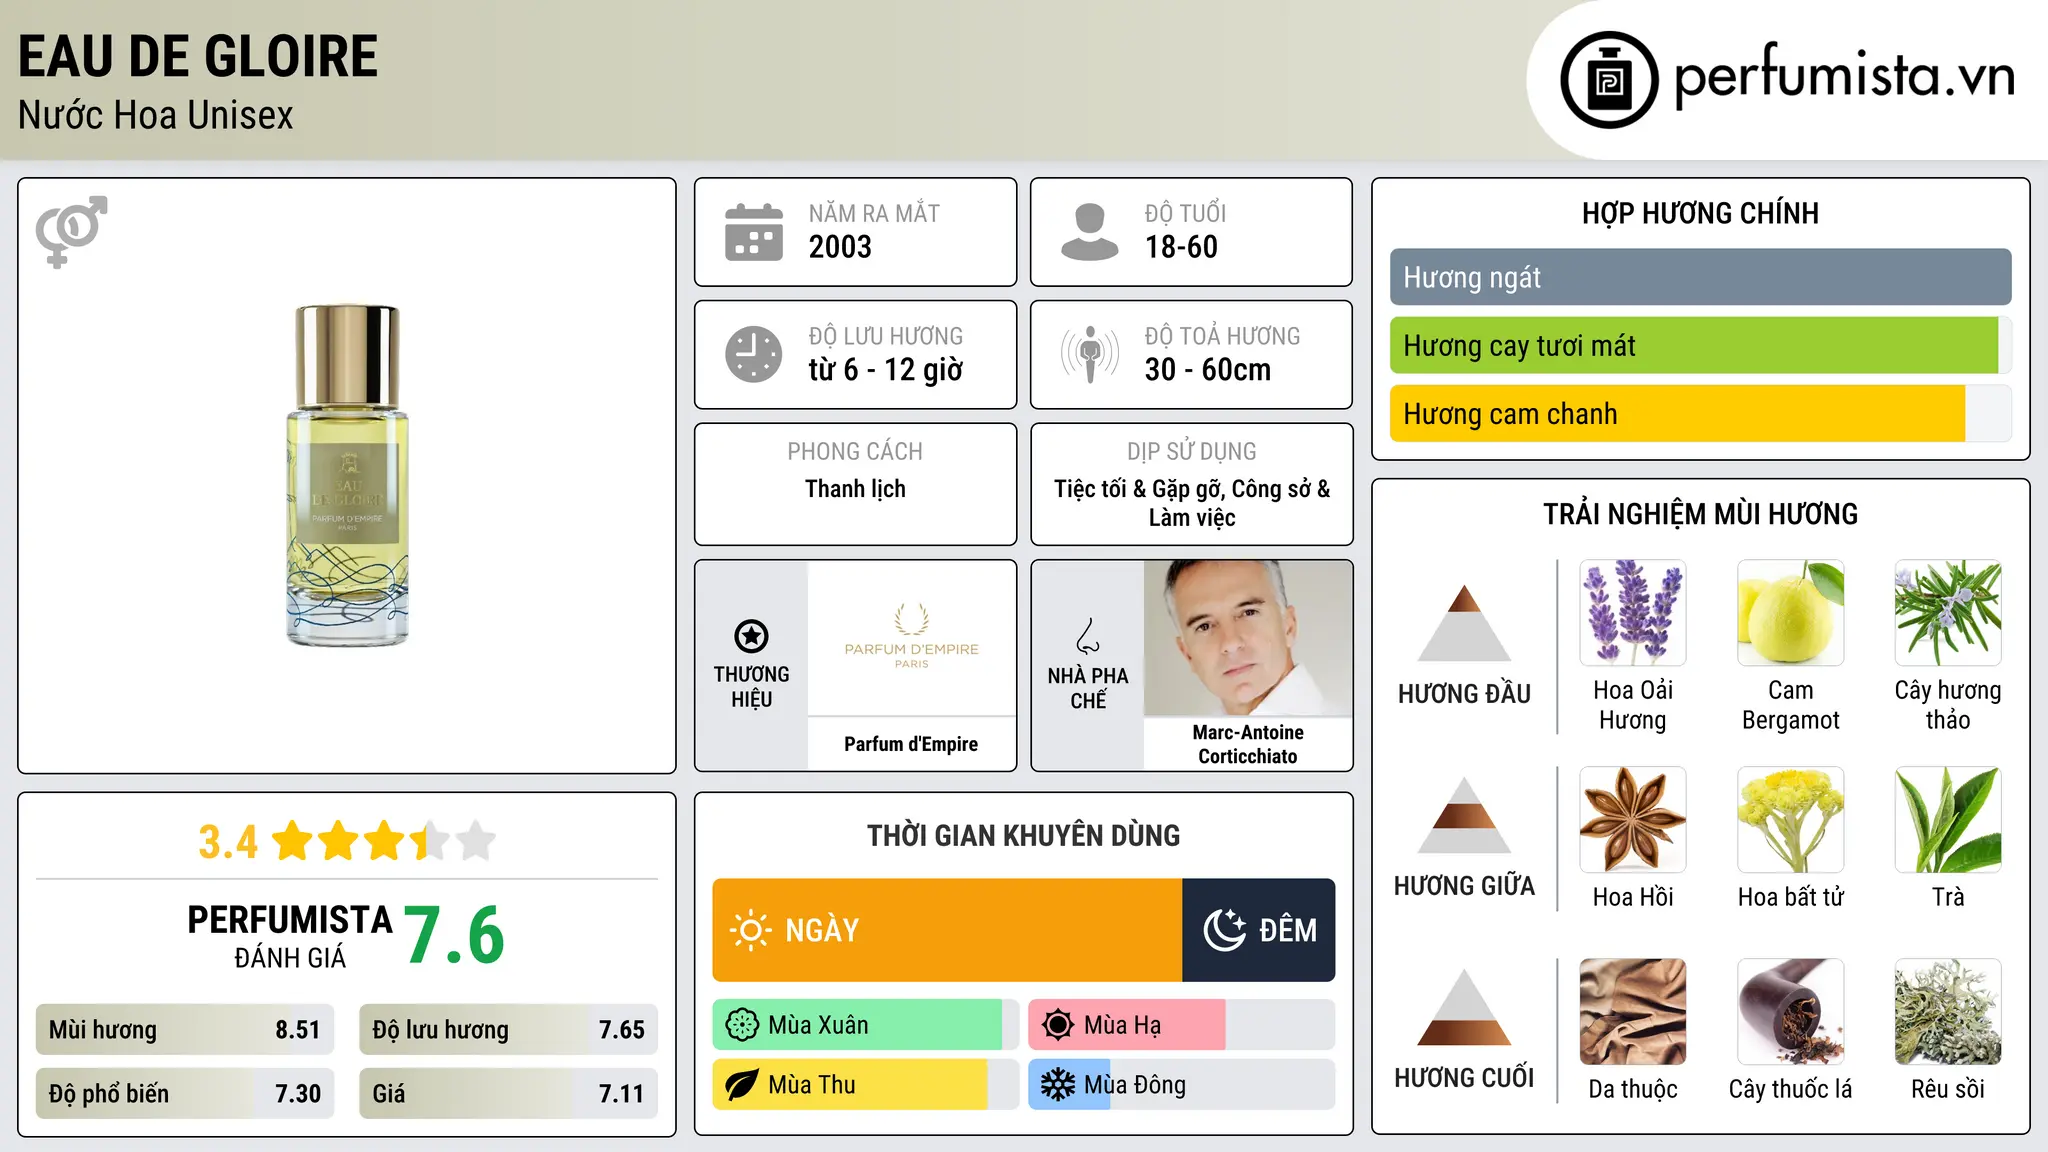Click the Hương ngát accord bar
The height and width of the screenshot is (1152, 2048).
(x=1700, y=277)
